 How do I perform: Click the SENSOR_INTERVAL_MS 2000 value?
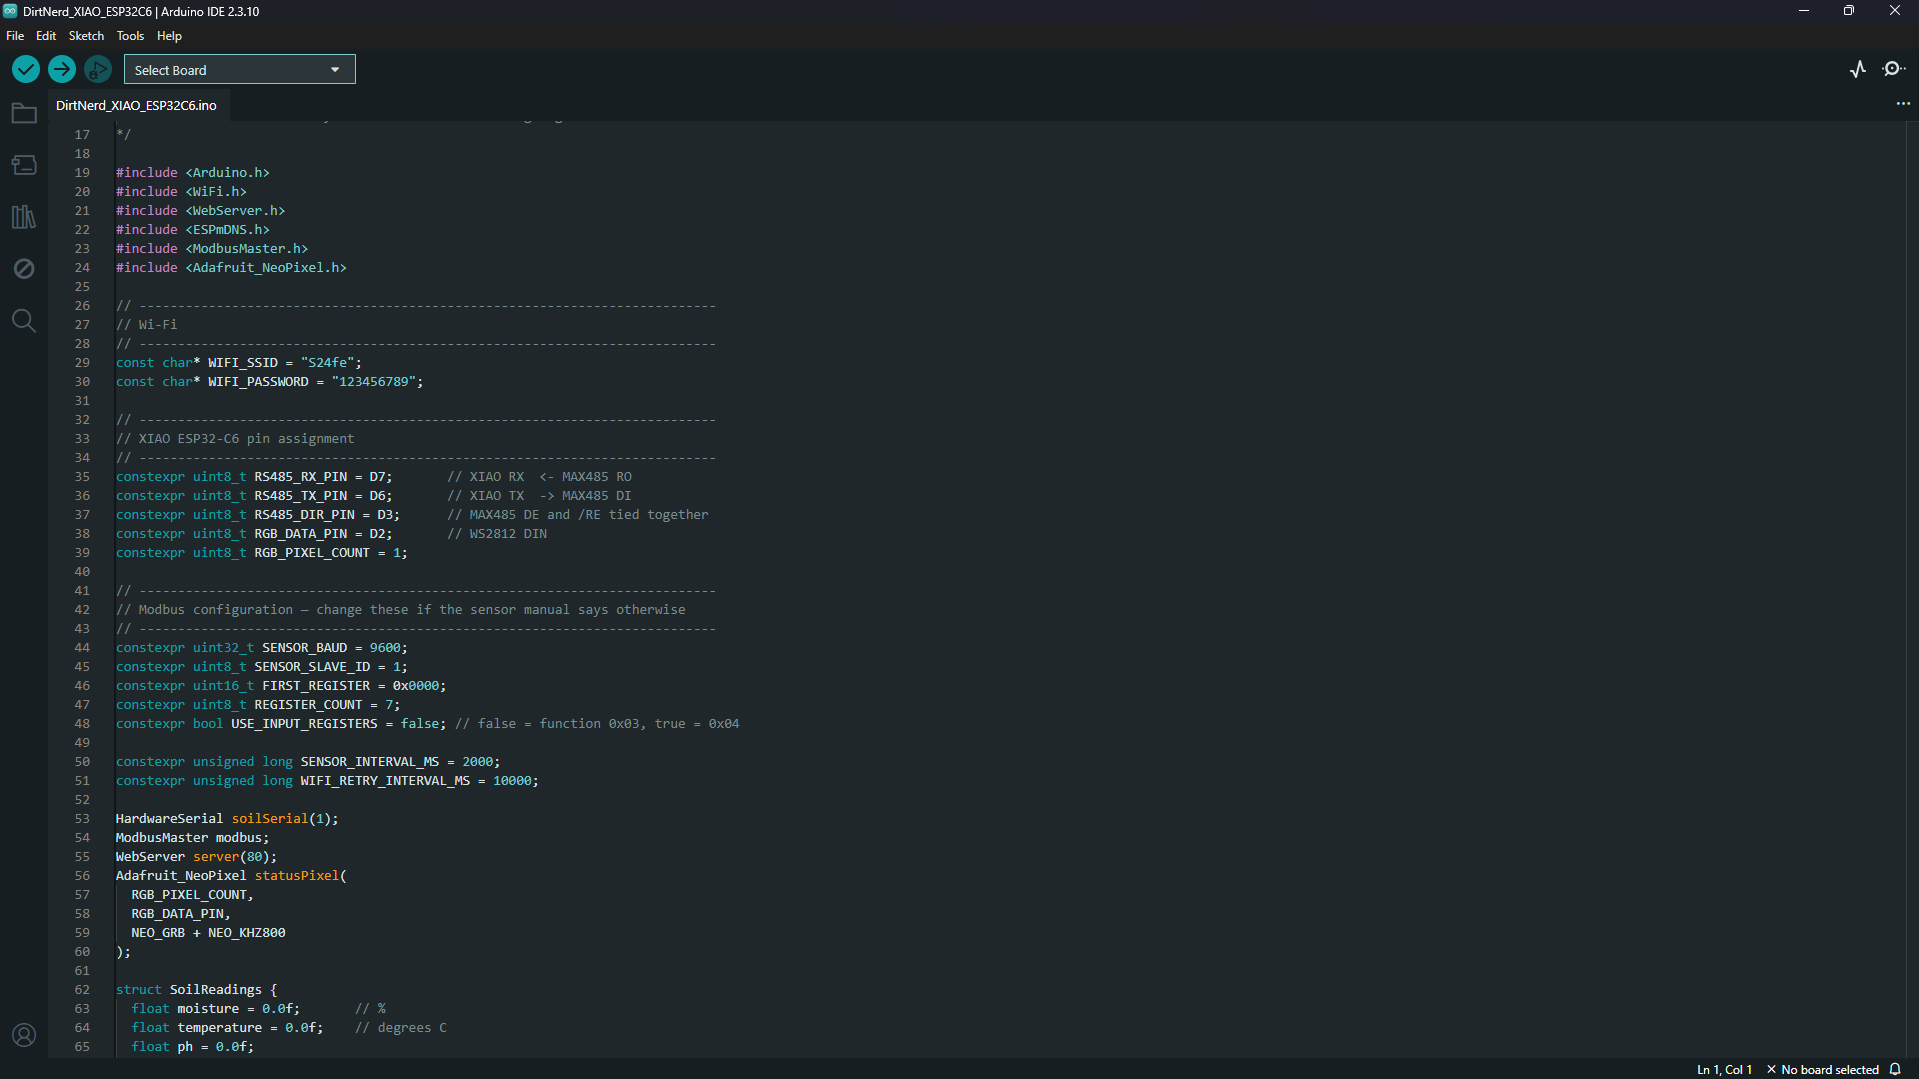pyautogui.click(x=477, y=762)
